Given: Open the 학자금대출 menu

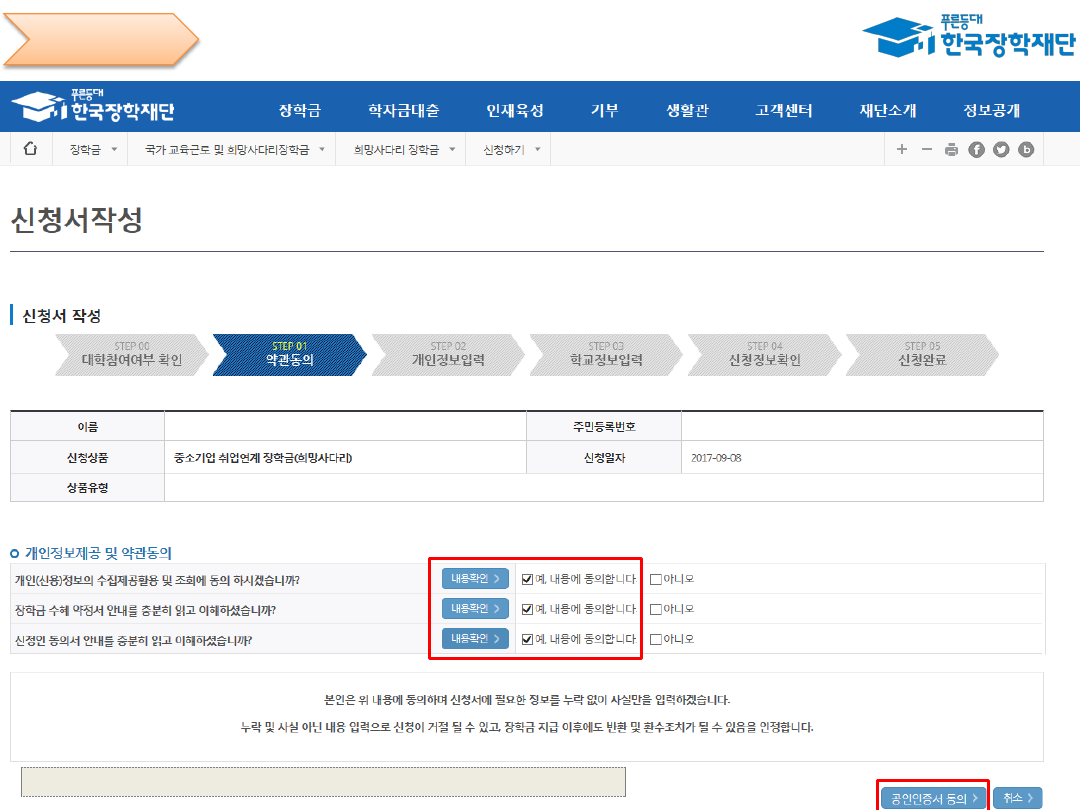Looking at the screenshot, I should [403, 110].
